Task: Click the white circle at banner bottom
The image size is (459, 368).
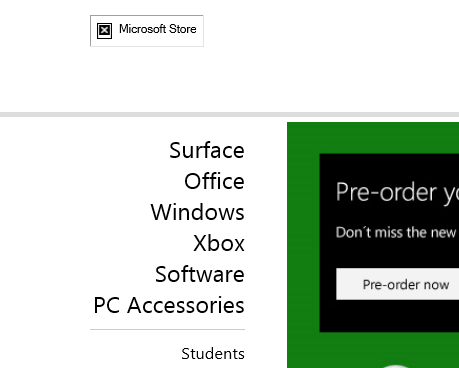Action: (395, 366)
